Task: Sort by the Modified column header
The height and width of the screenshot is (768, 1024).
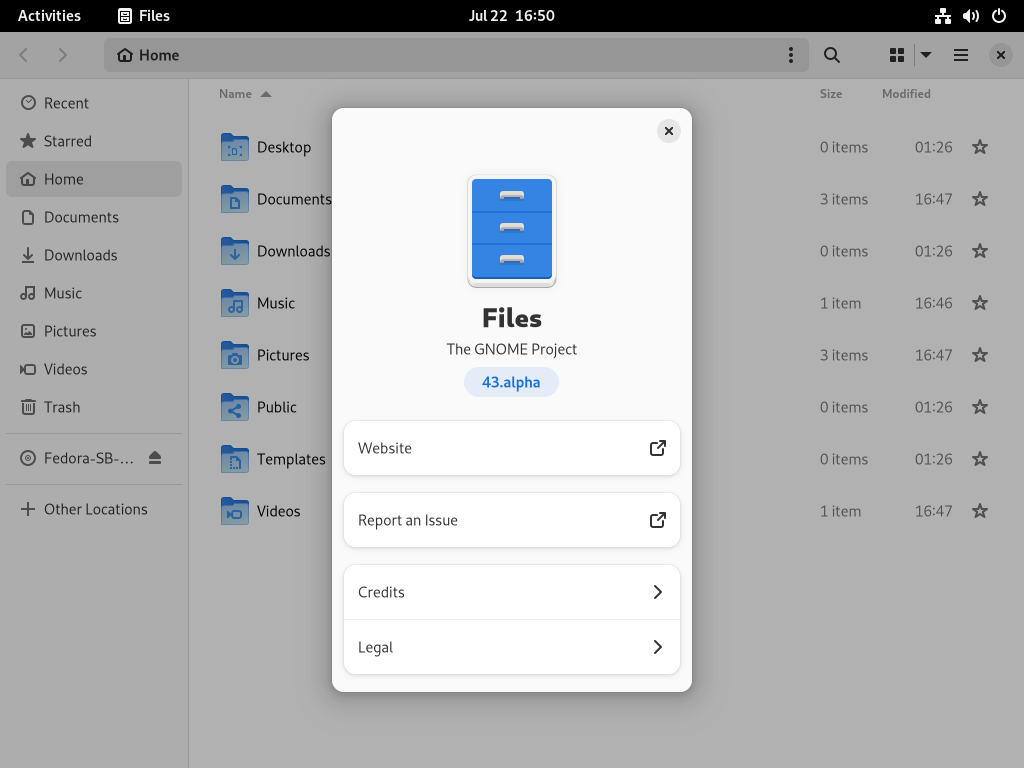Action: (906, 94)
